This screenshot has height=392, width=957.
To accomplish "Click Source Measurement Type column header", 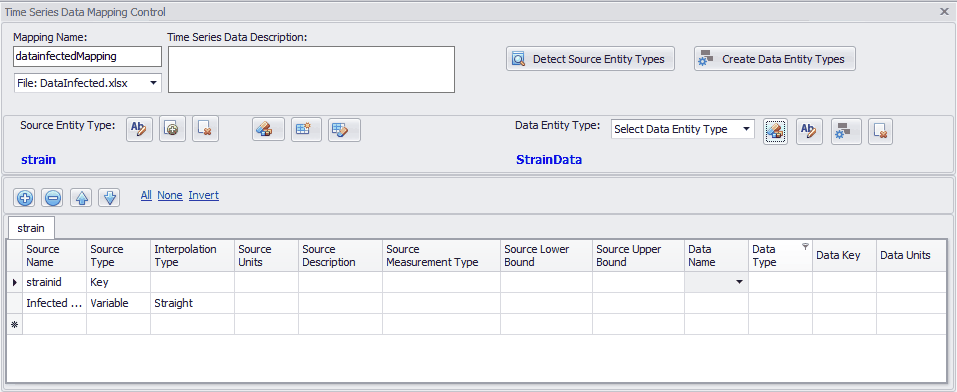I will pos(442,256).
